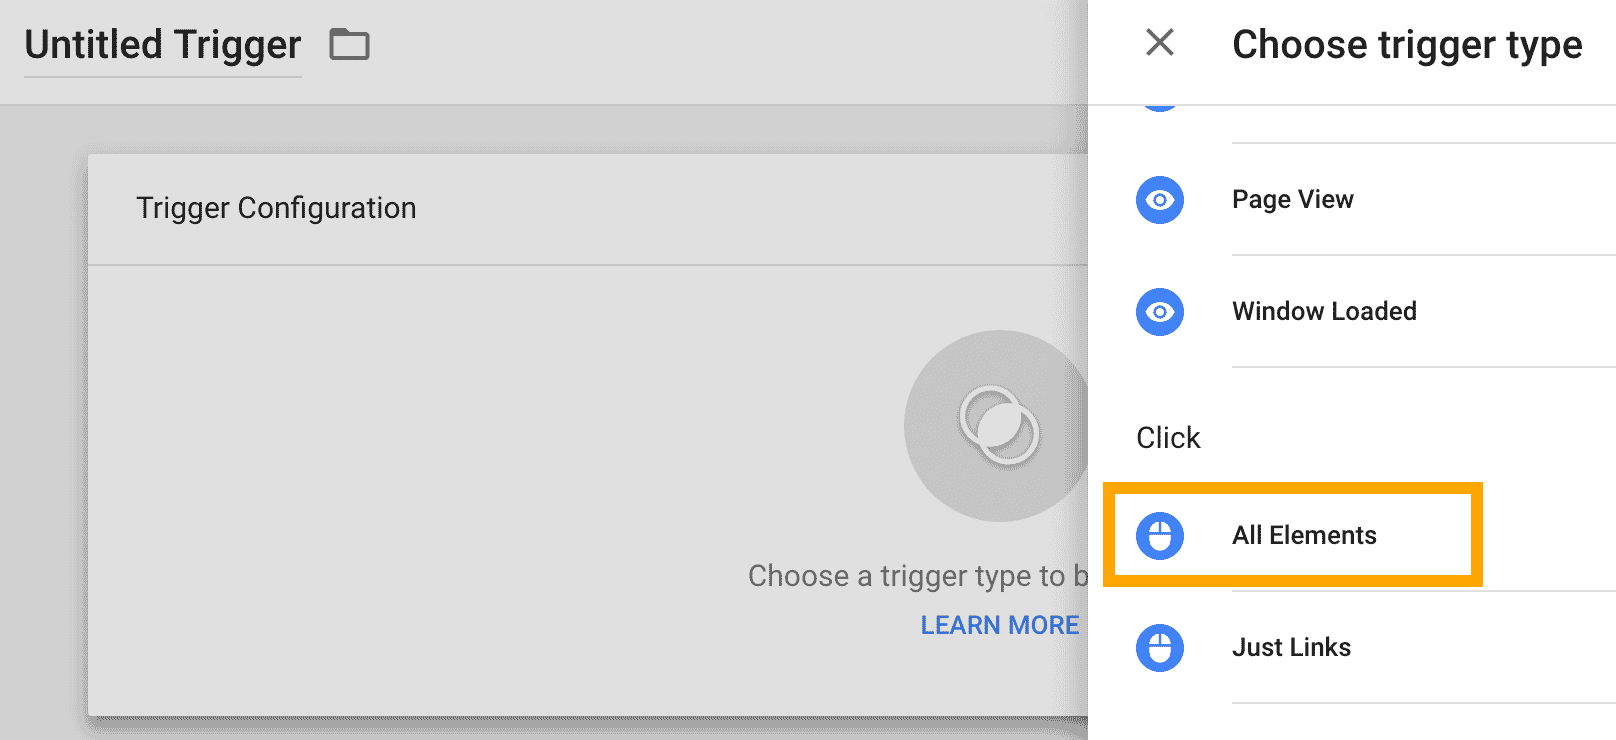Click the Click section heading

click(1168, 438)
